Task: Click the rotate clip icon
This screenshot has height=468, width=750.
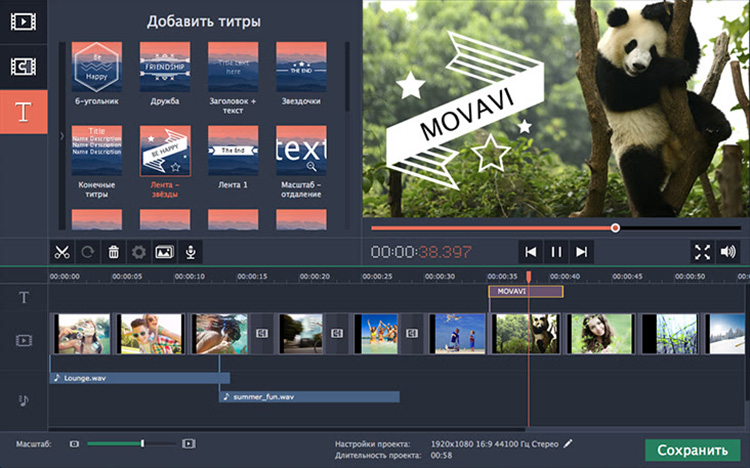Action: (87, 252)
